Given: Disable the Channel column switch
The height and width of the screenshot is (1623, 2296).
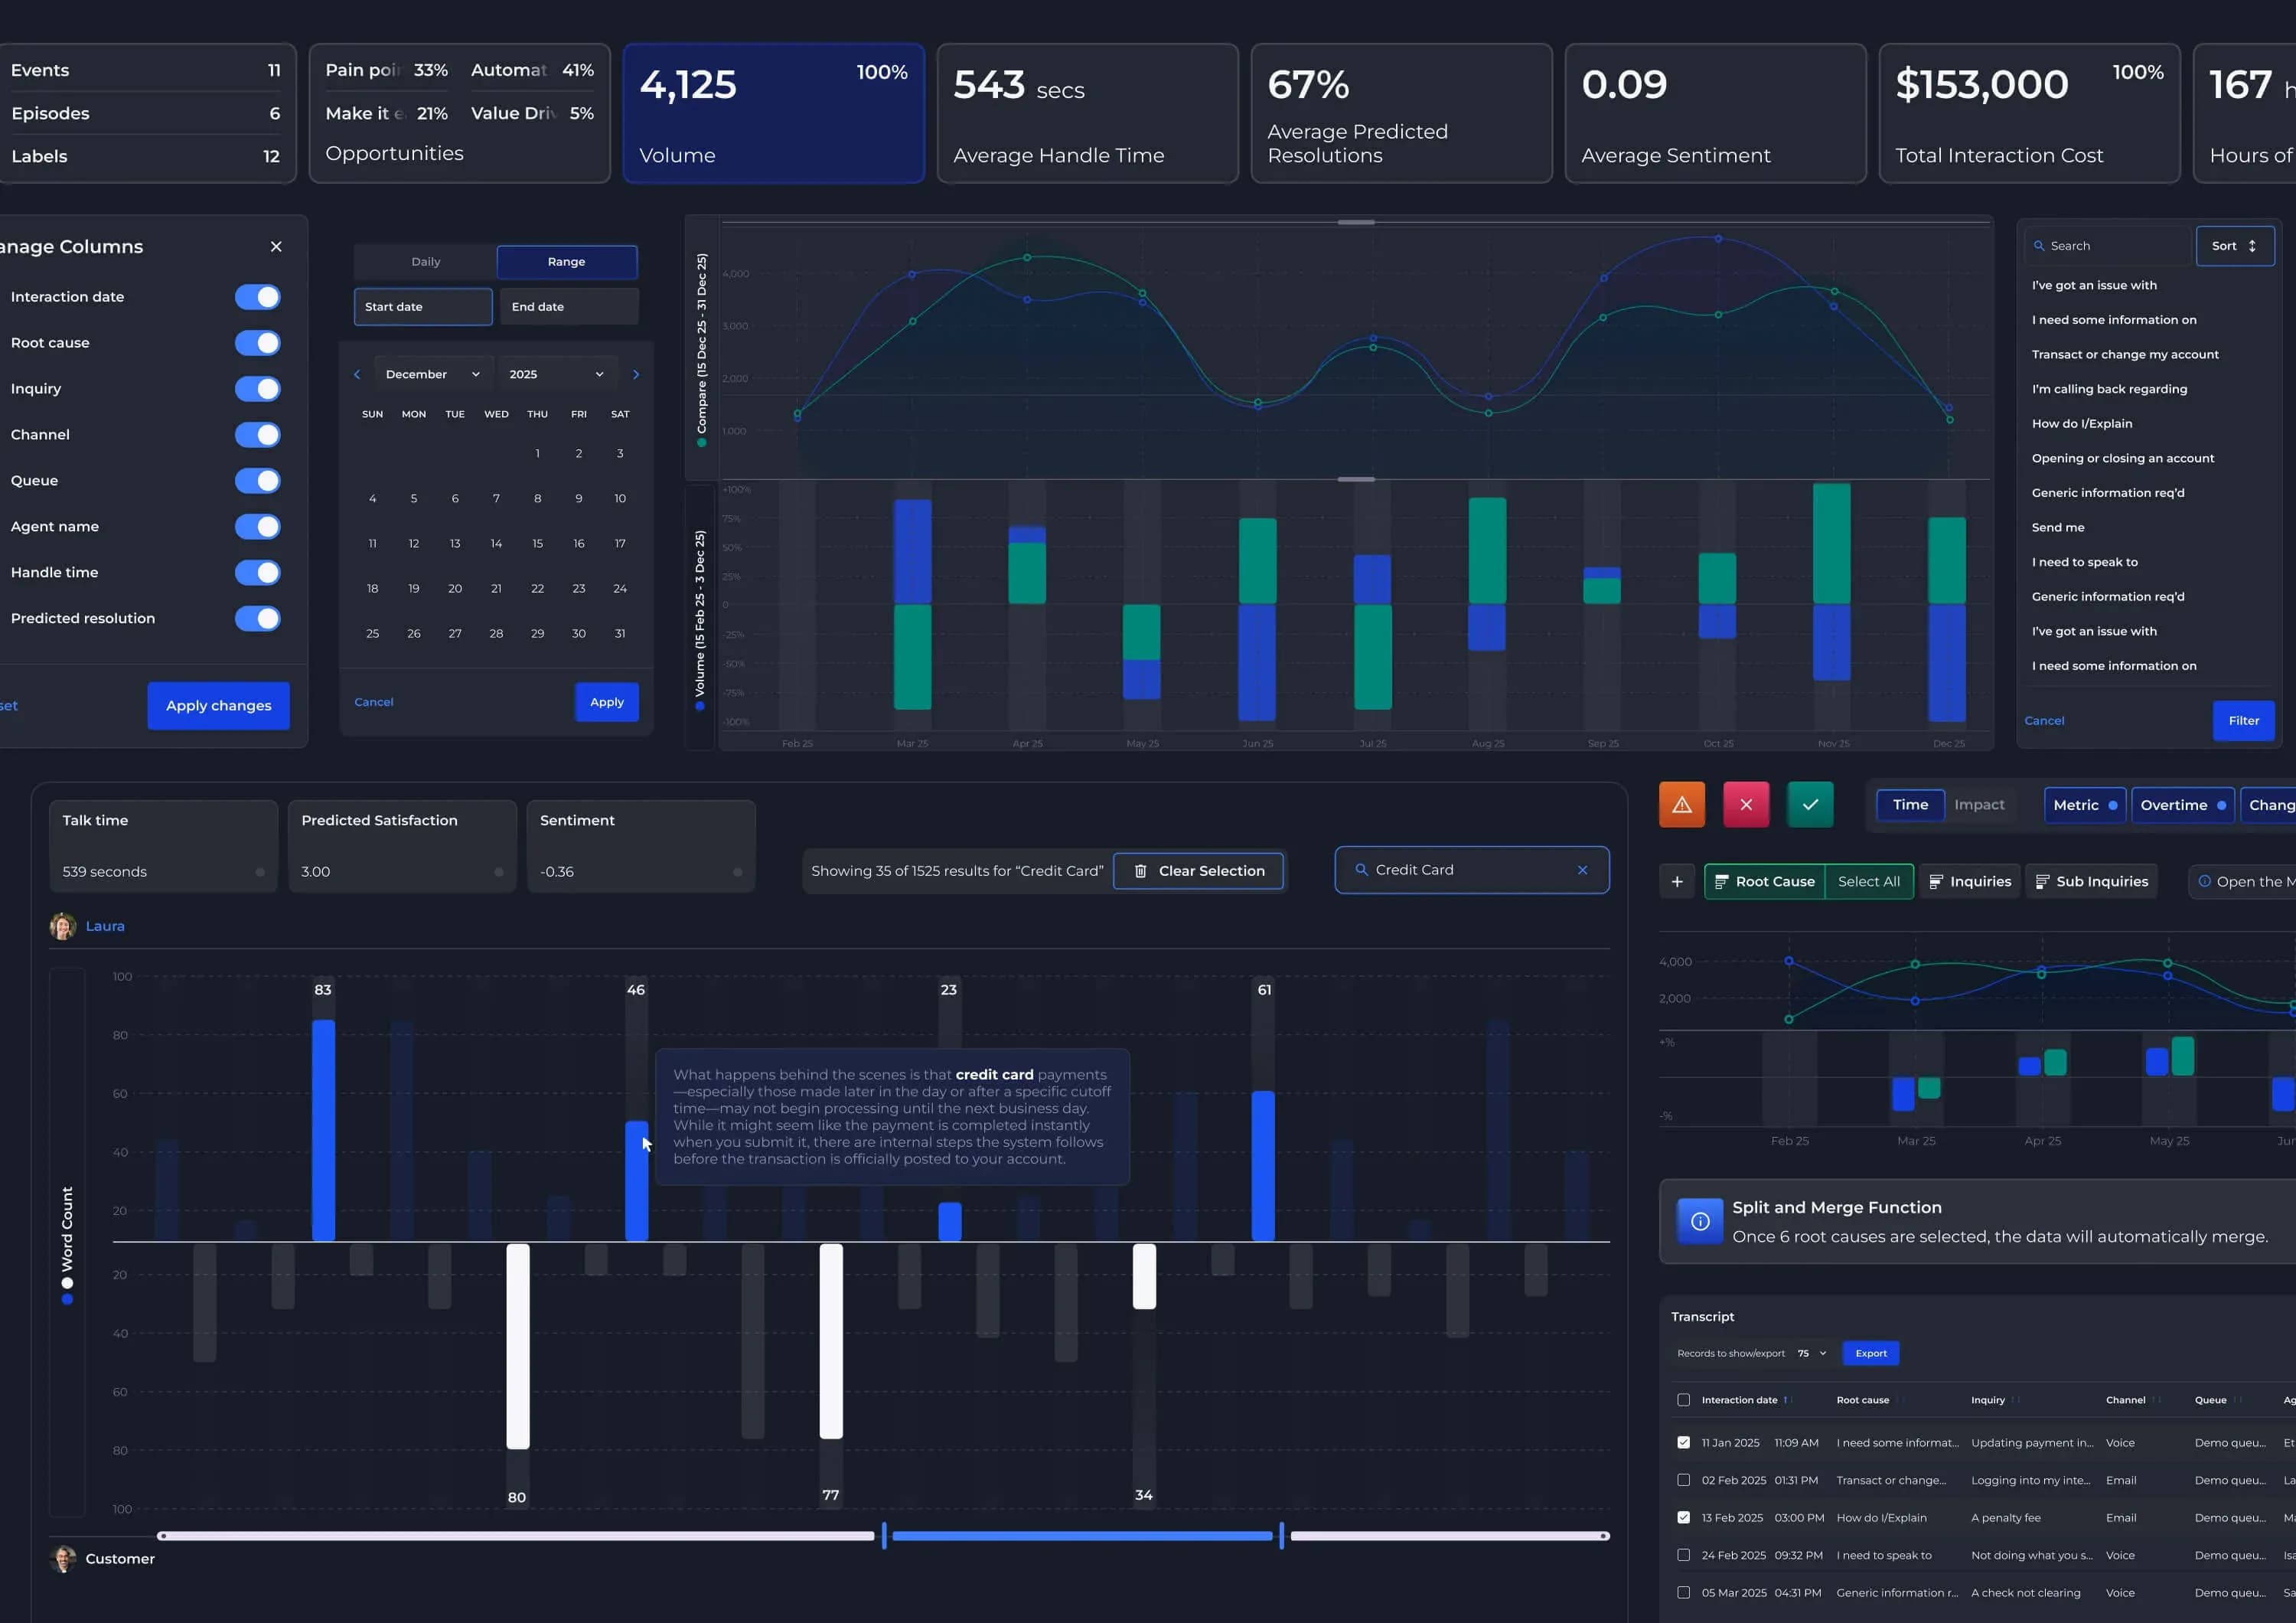Looking at the screenshot, I should point(257,435).
